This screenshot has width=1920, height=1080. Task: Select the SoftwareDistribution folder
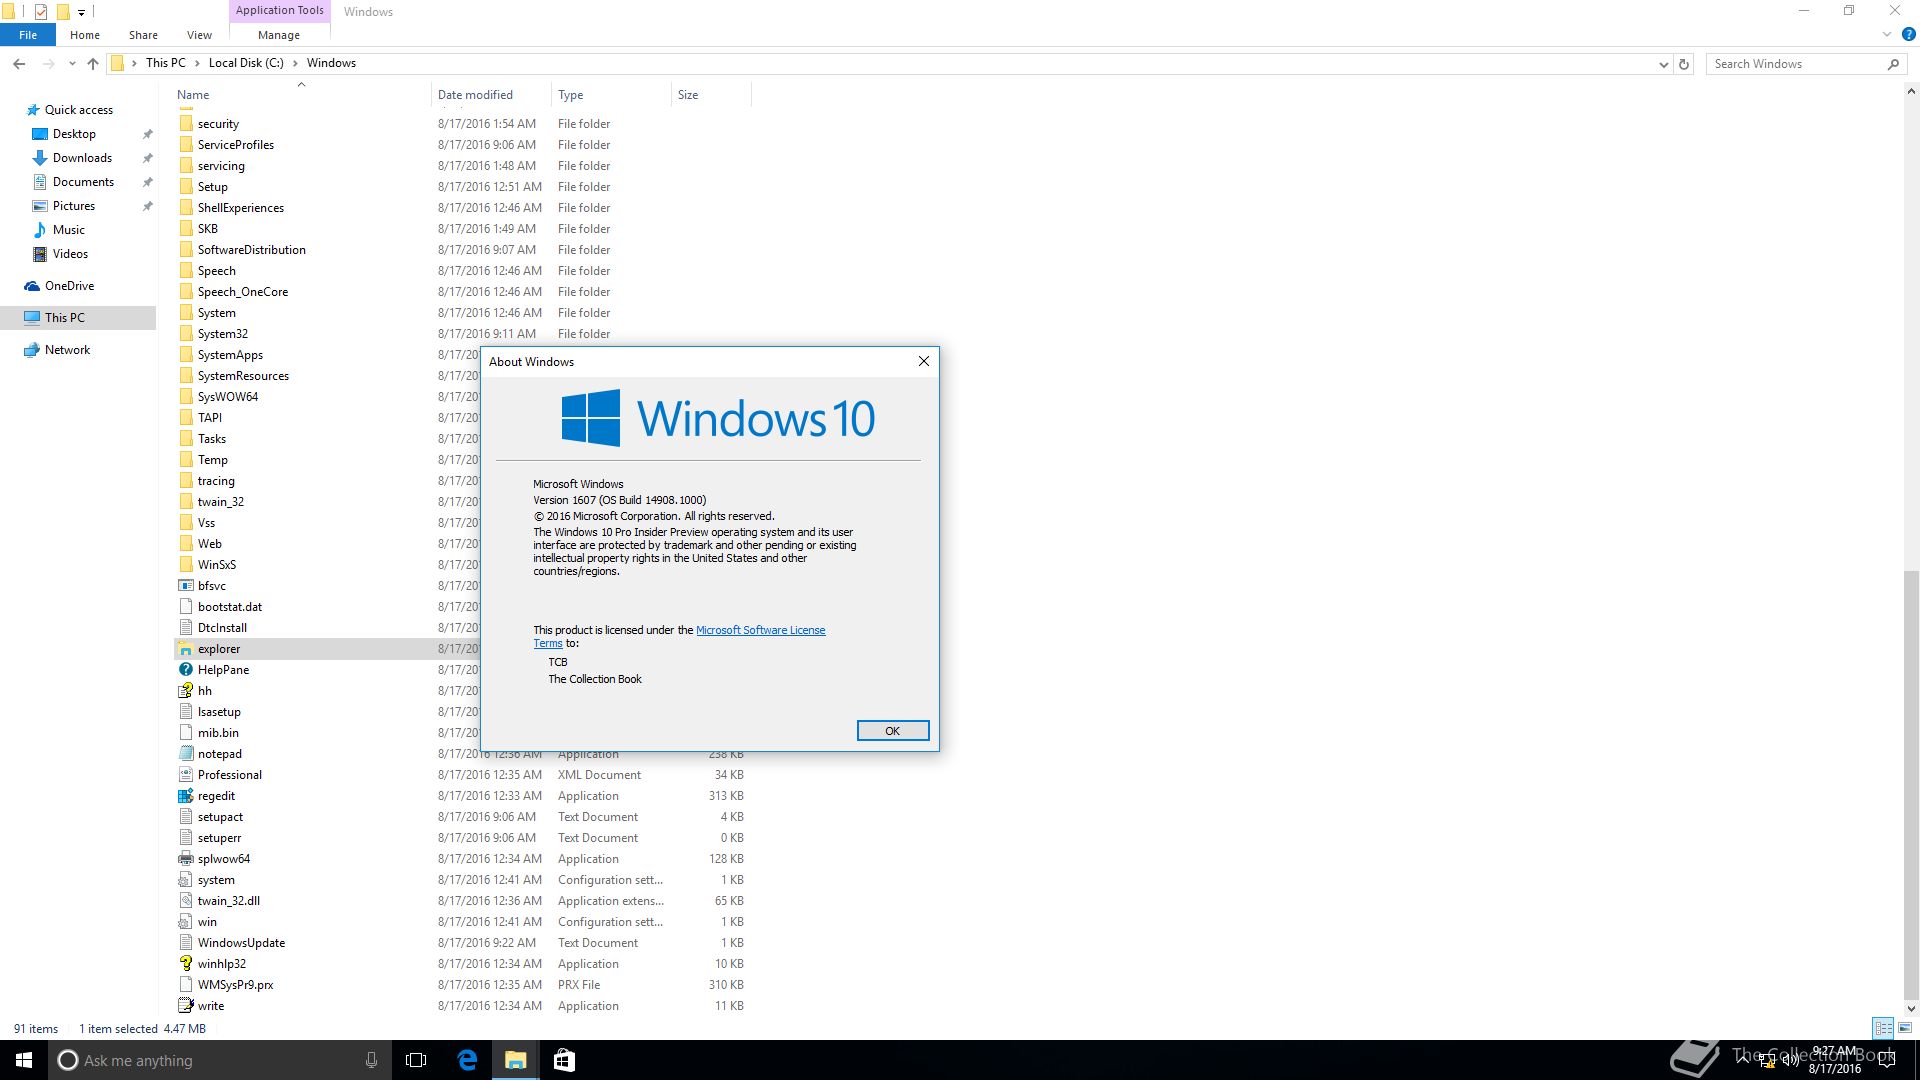click(x=251, y=250)
